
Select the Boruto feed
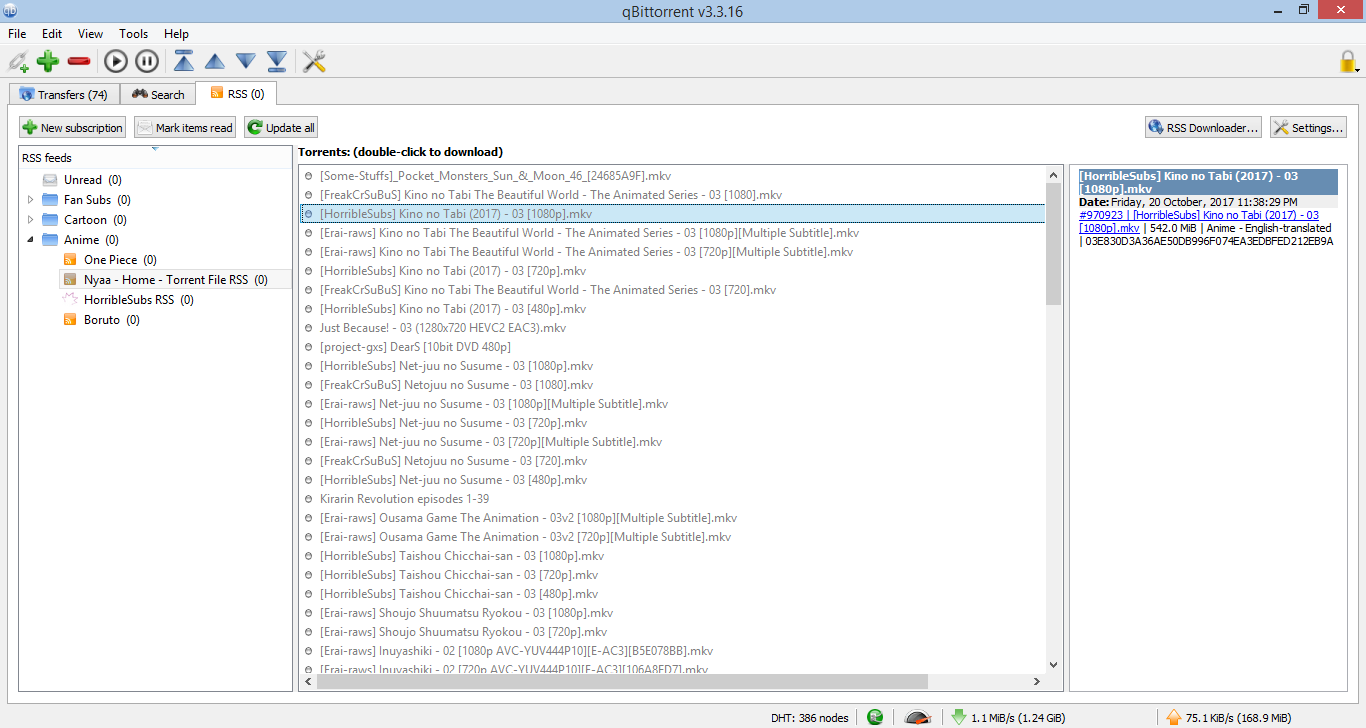click(102, 320)
